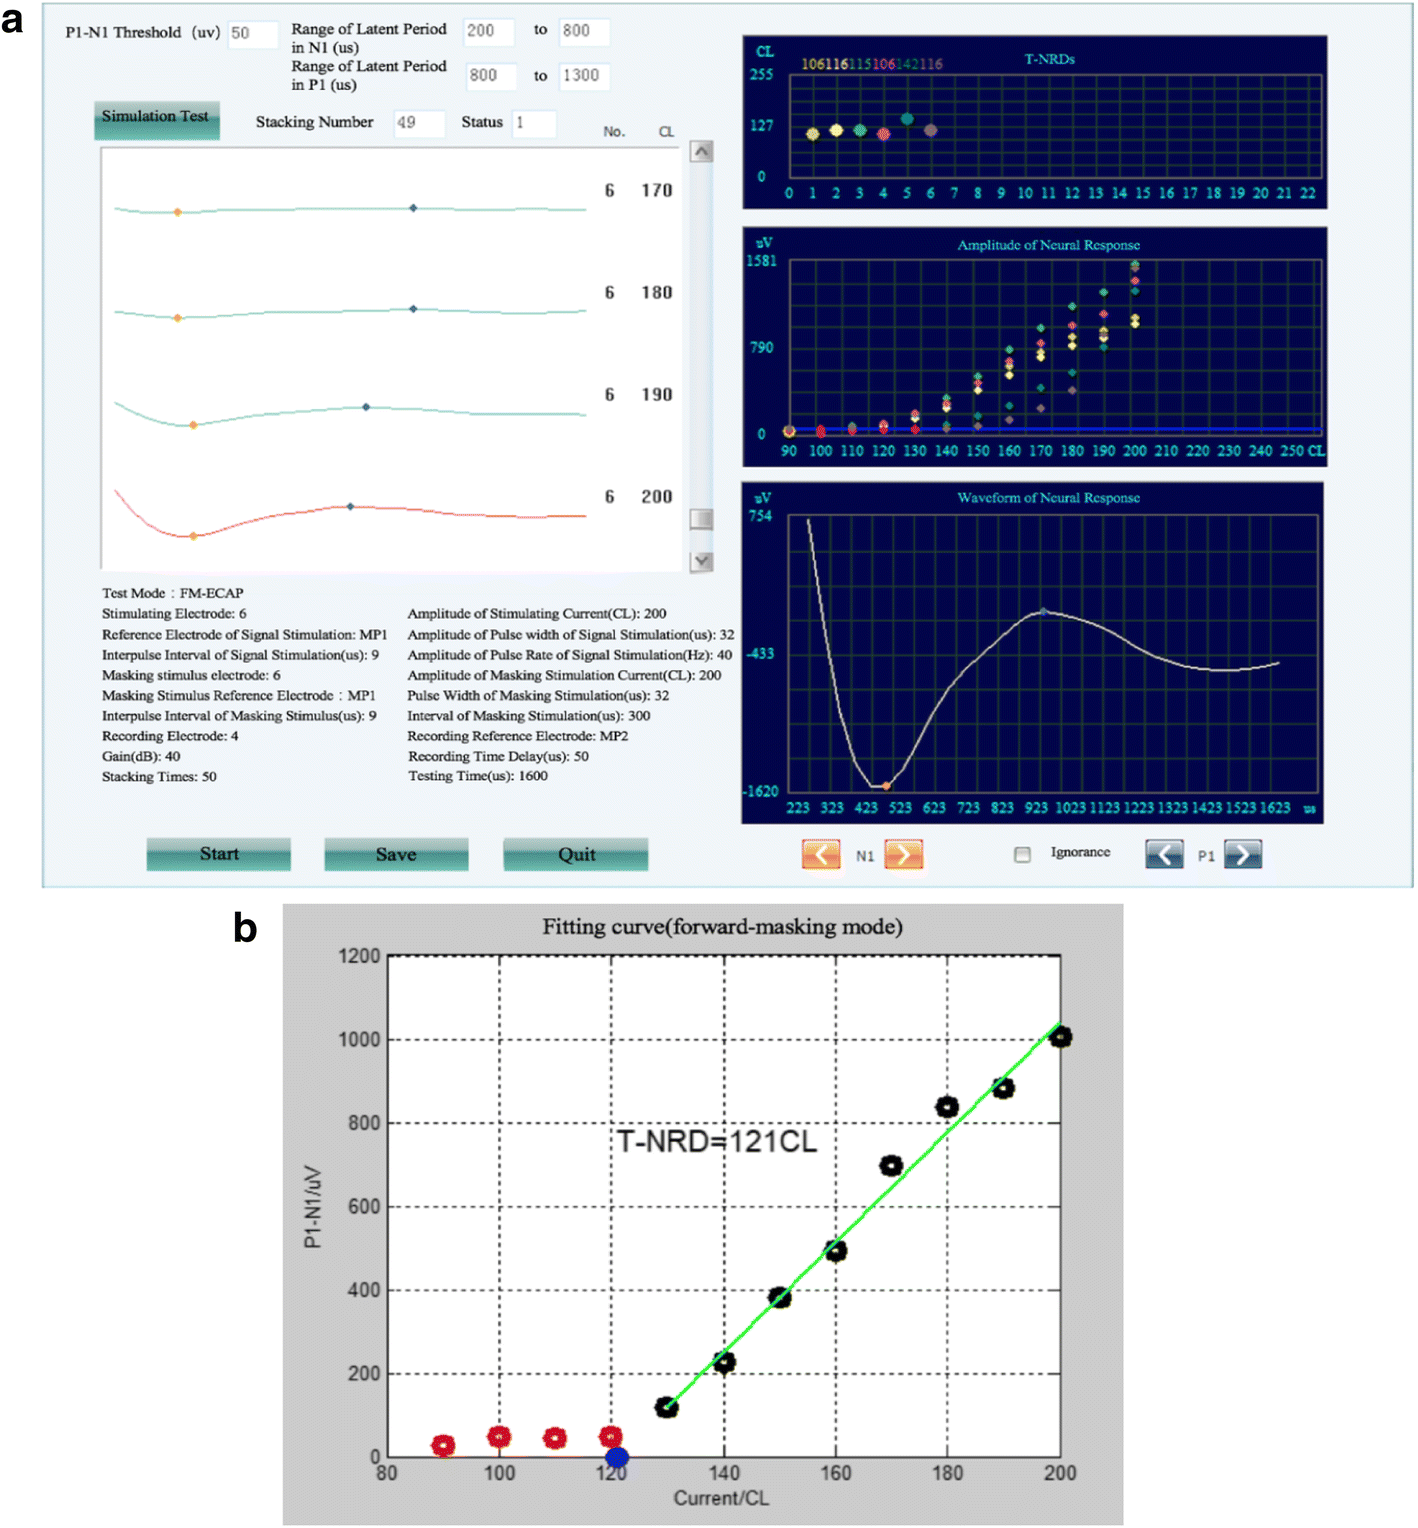Click the blue T-NRD point on fitting curve
The height and width of the screenshot is (1528, 1418).
point(617,1458)
